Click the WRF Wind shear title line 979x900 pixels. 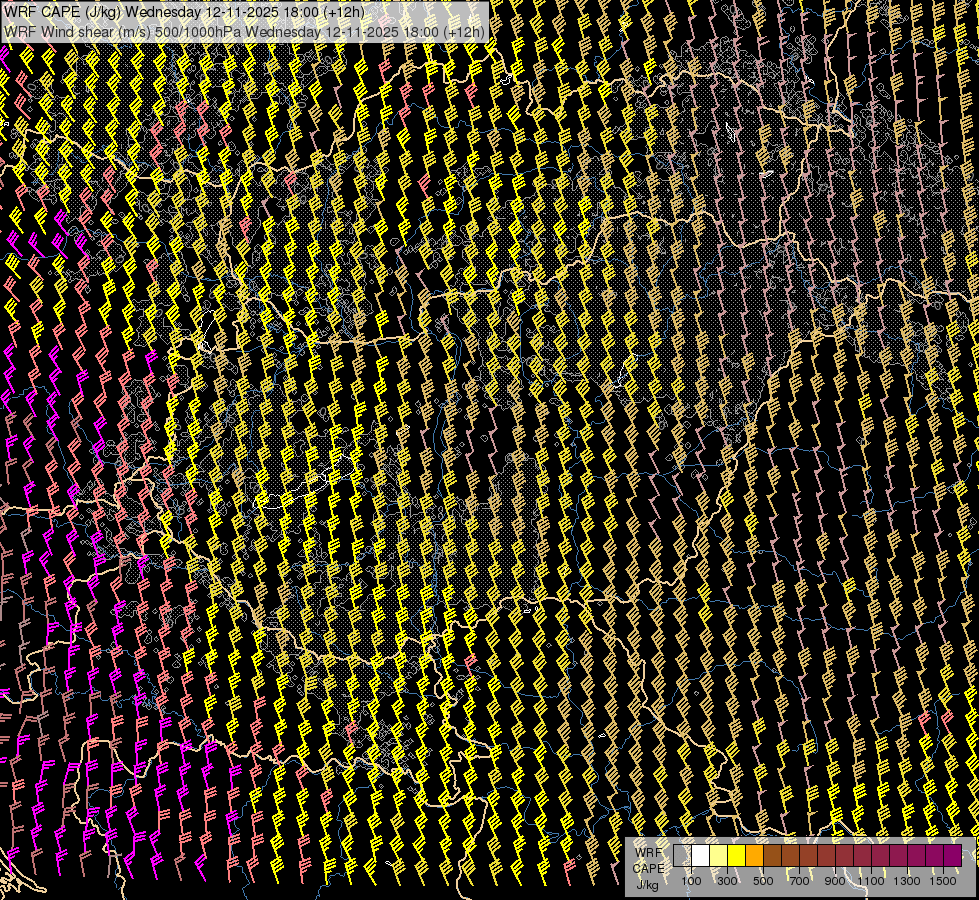[244, 32]
